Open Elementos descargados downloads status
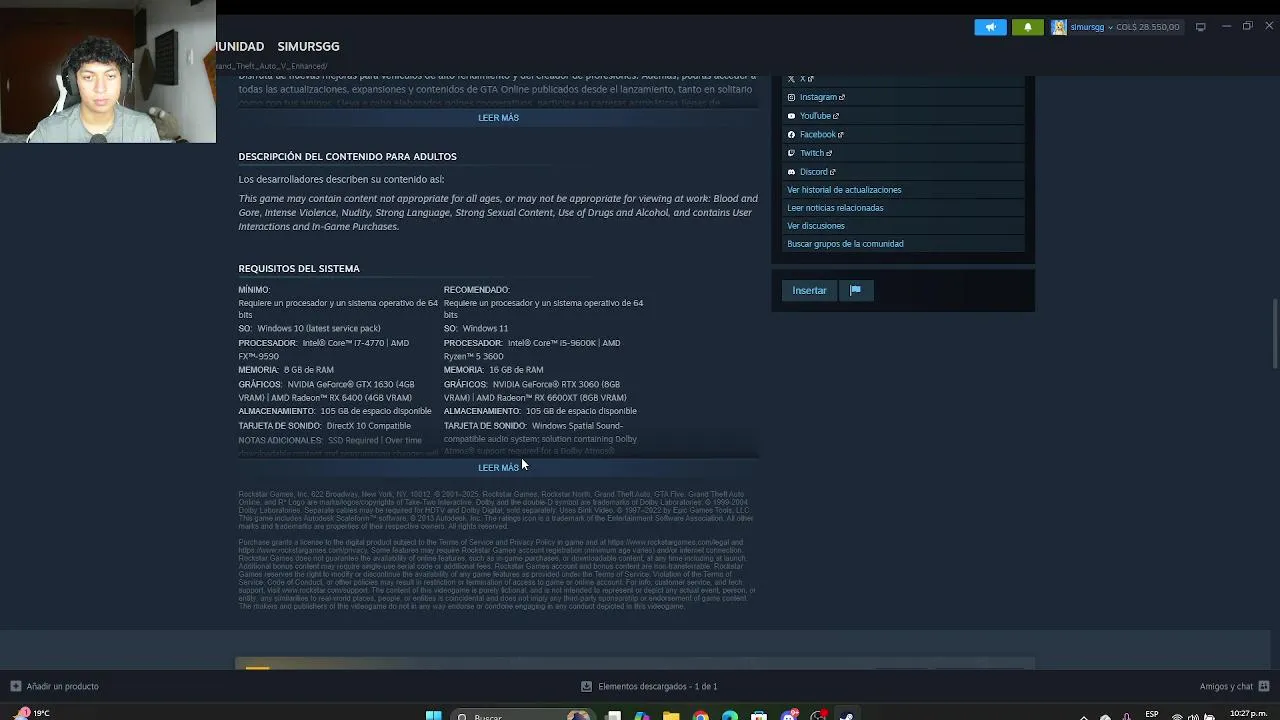 pyautogui.click(x=657, y=686)
